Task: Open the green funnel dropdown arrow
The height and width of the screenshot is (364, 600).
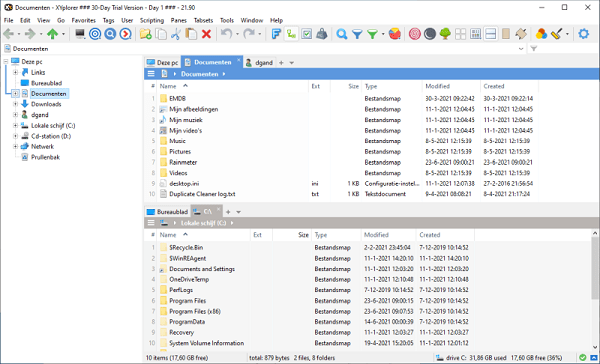Action: (383, 34)
